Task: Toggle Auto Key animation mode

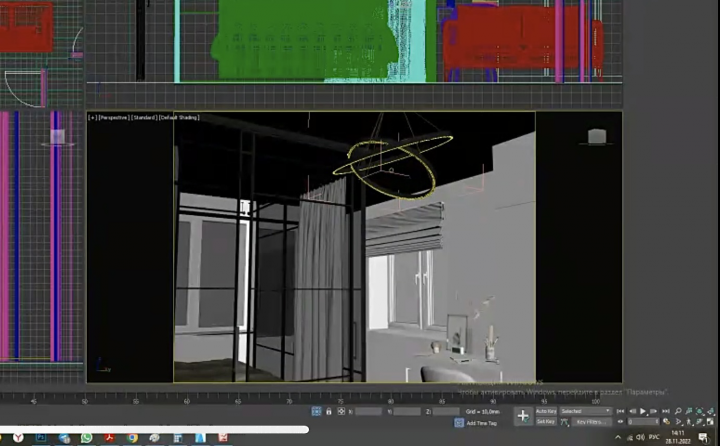Action: click(546, 411)
